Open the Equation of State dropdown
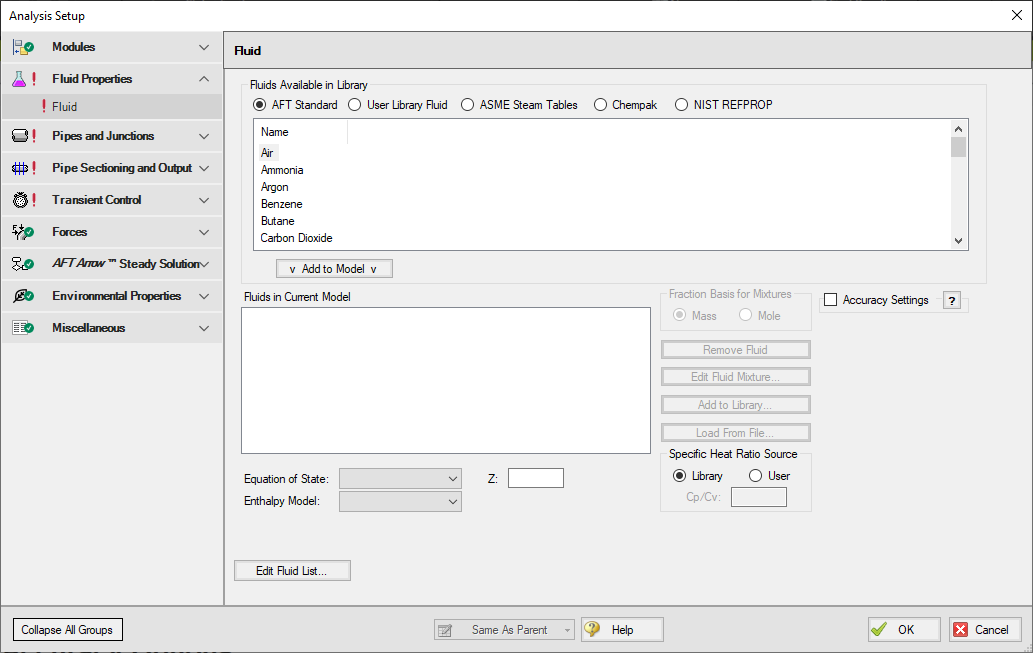This screenshot has height=653, width=1033. pyautogui.click(x=400, y=479)
